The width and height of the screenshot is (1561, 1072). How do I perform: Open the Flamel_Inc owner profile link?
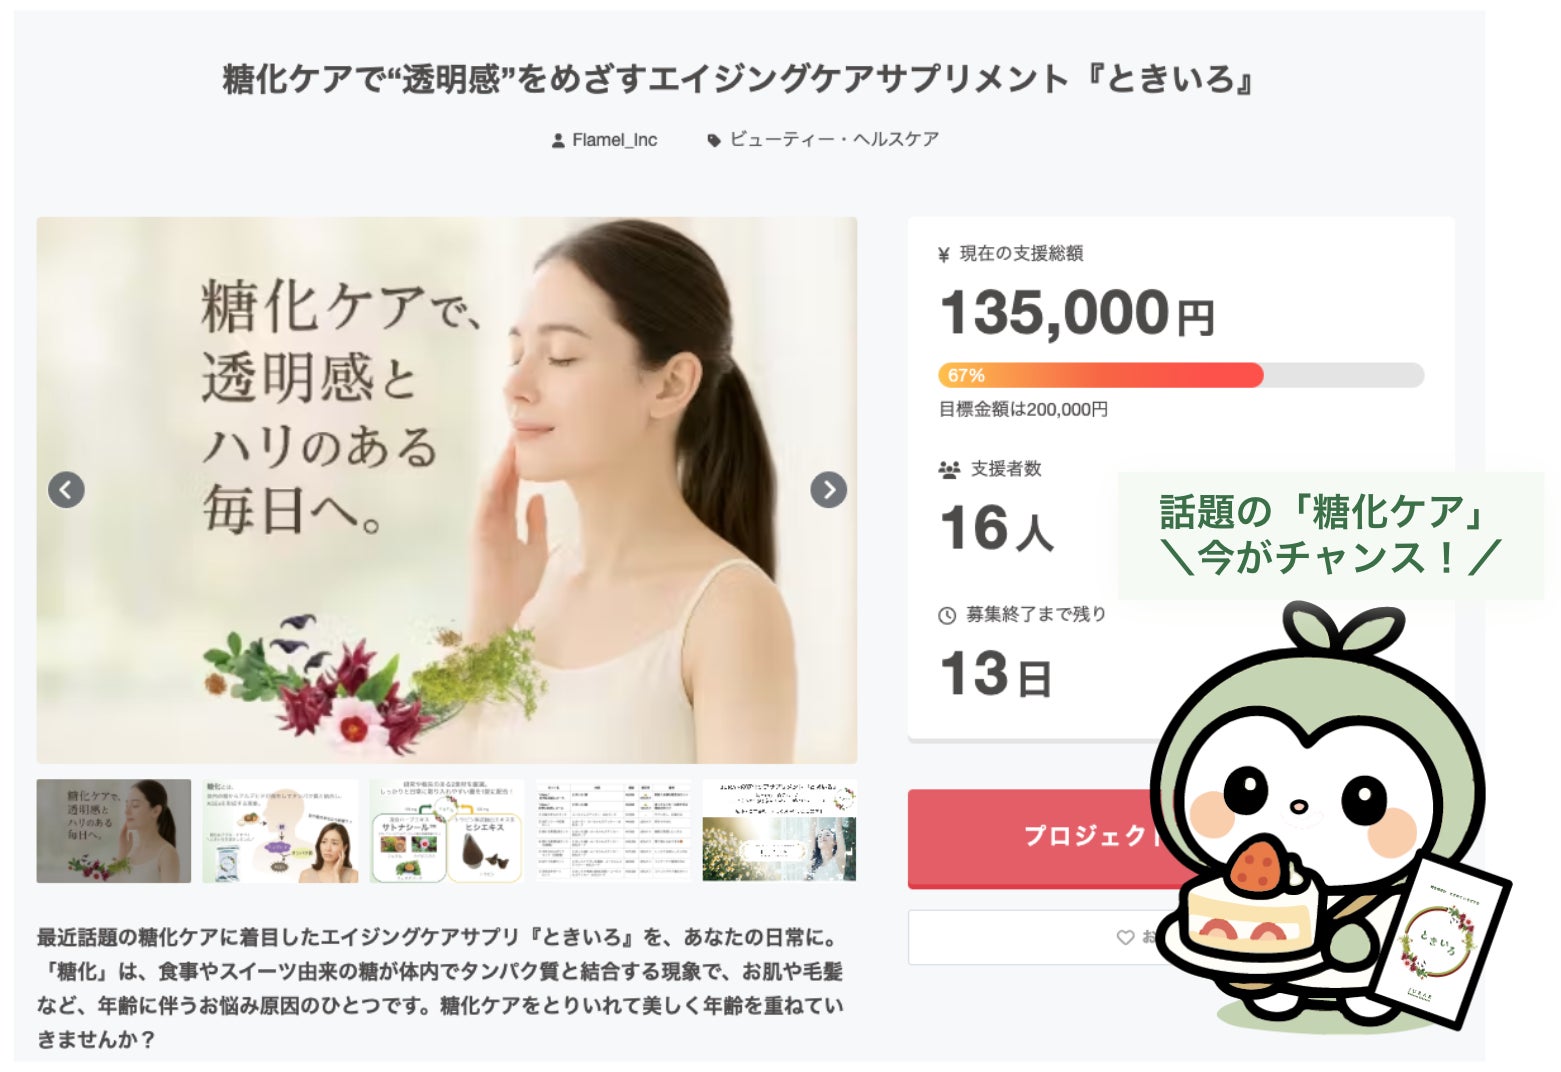[614, 140]
